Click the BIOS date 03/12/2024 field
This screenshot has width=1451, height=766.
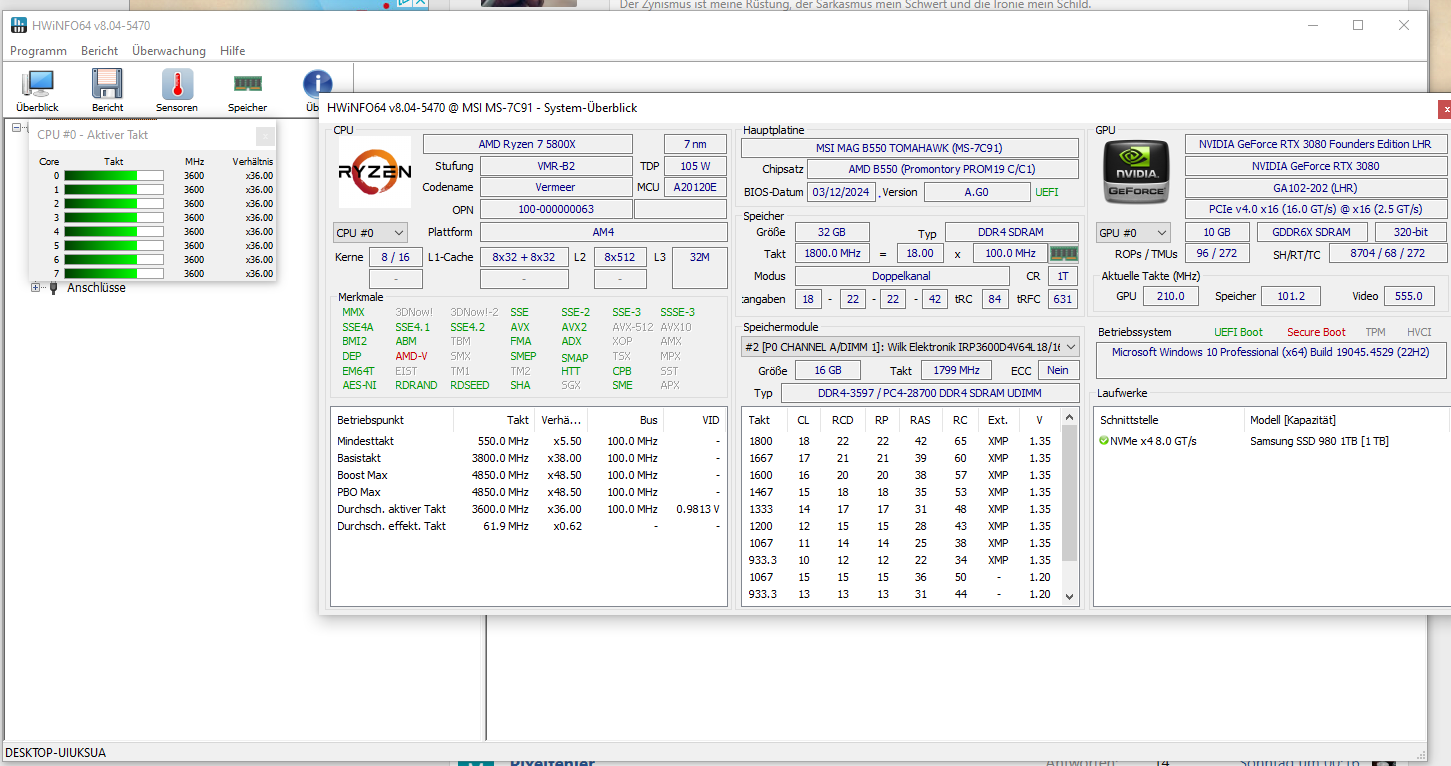841,192
